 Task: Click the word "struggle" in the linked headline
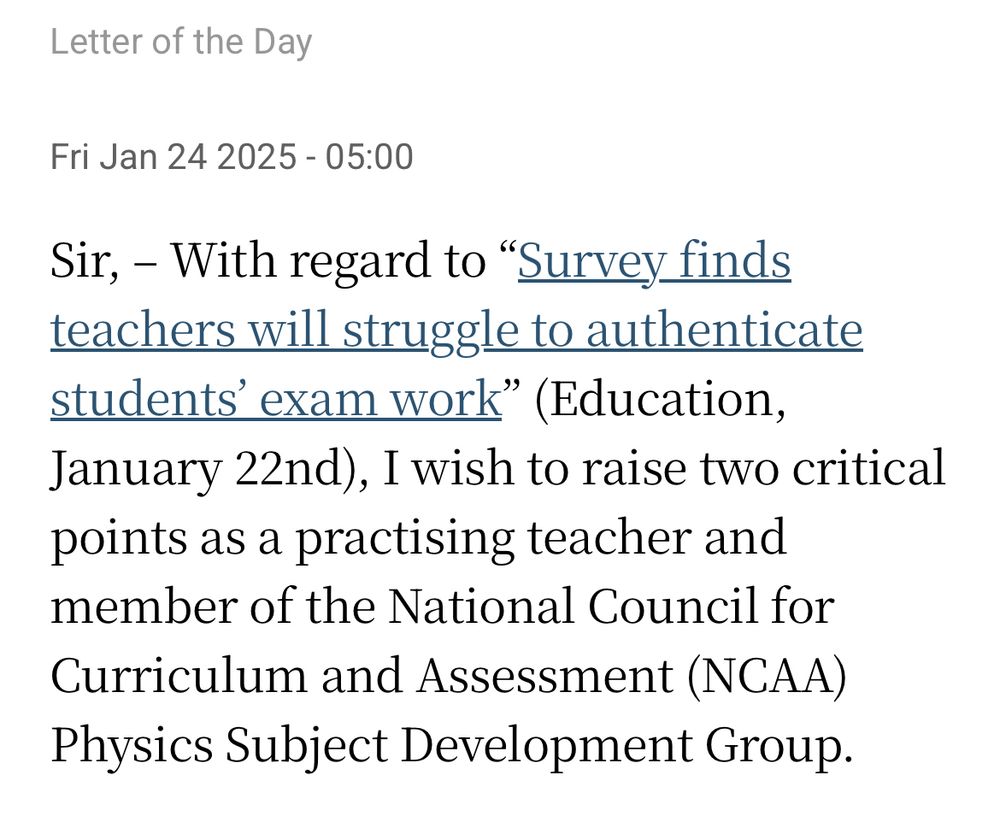point(431,332)
